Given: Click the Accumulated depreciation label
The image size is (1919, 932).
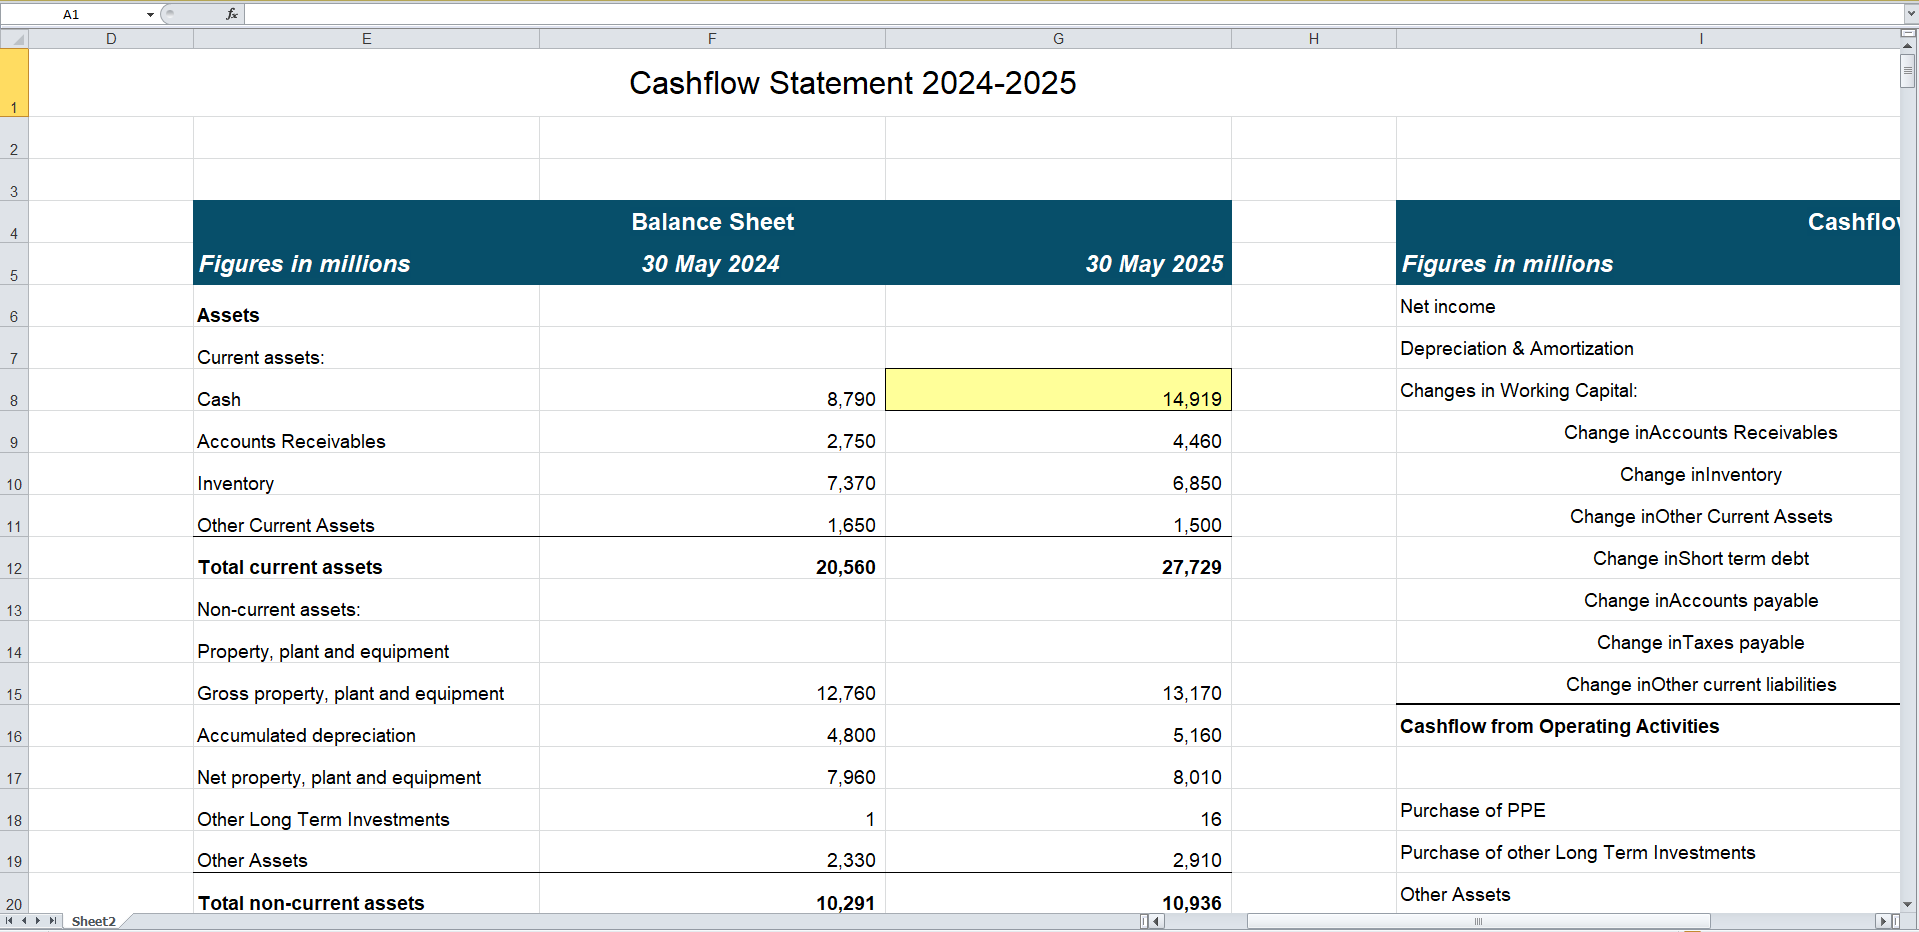Looking at the screenshot, I should 306,735.
